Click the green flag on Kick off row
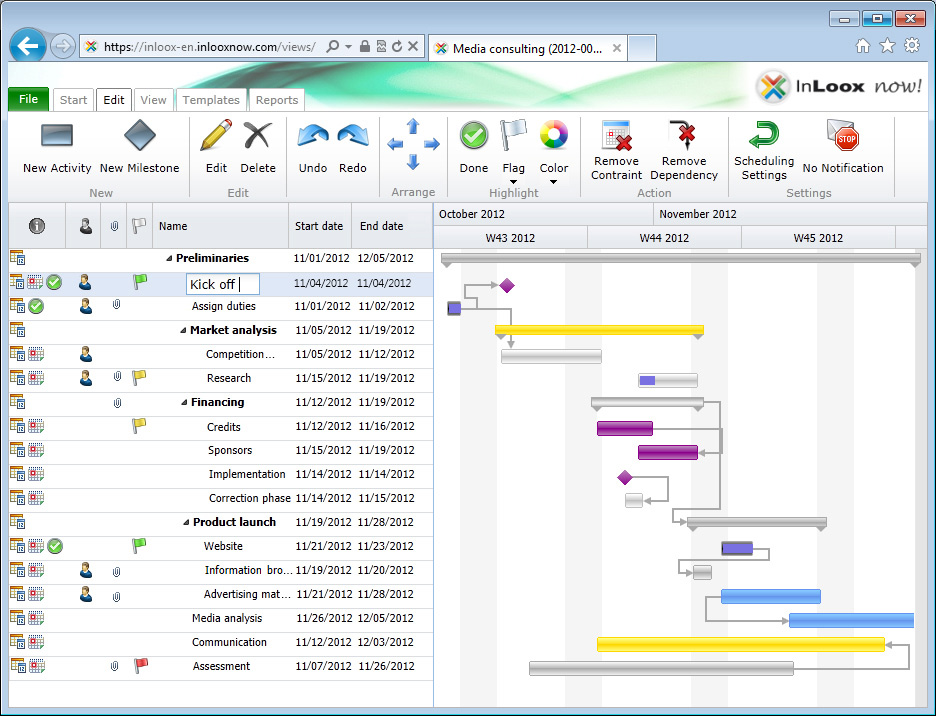This screenshot has height=716, width=936. pyautogui.click(x=140, y=281)
